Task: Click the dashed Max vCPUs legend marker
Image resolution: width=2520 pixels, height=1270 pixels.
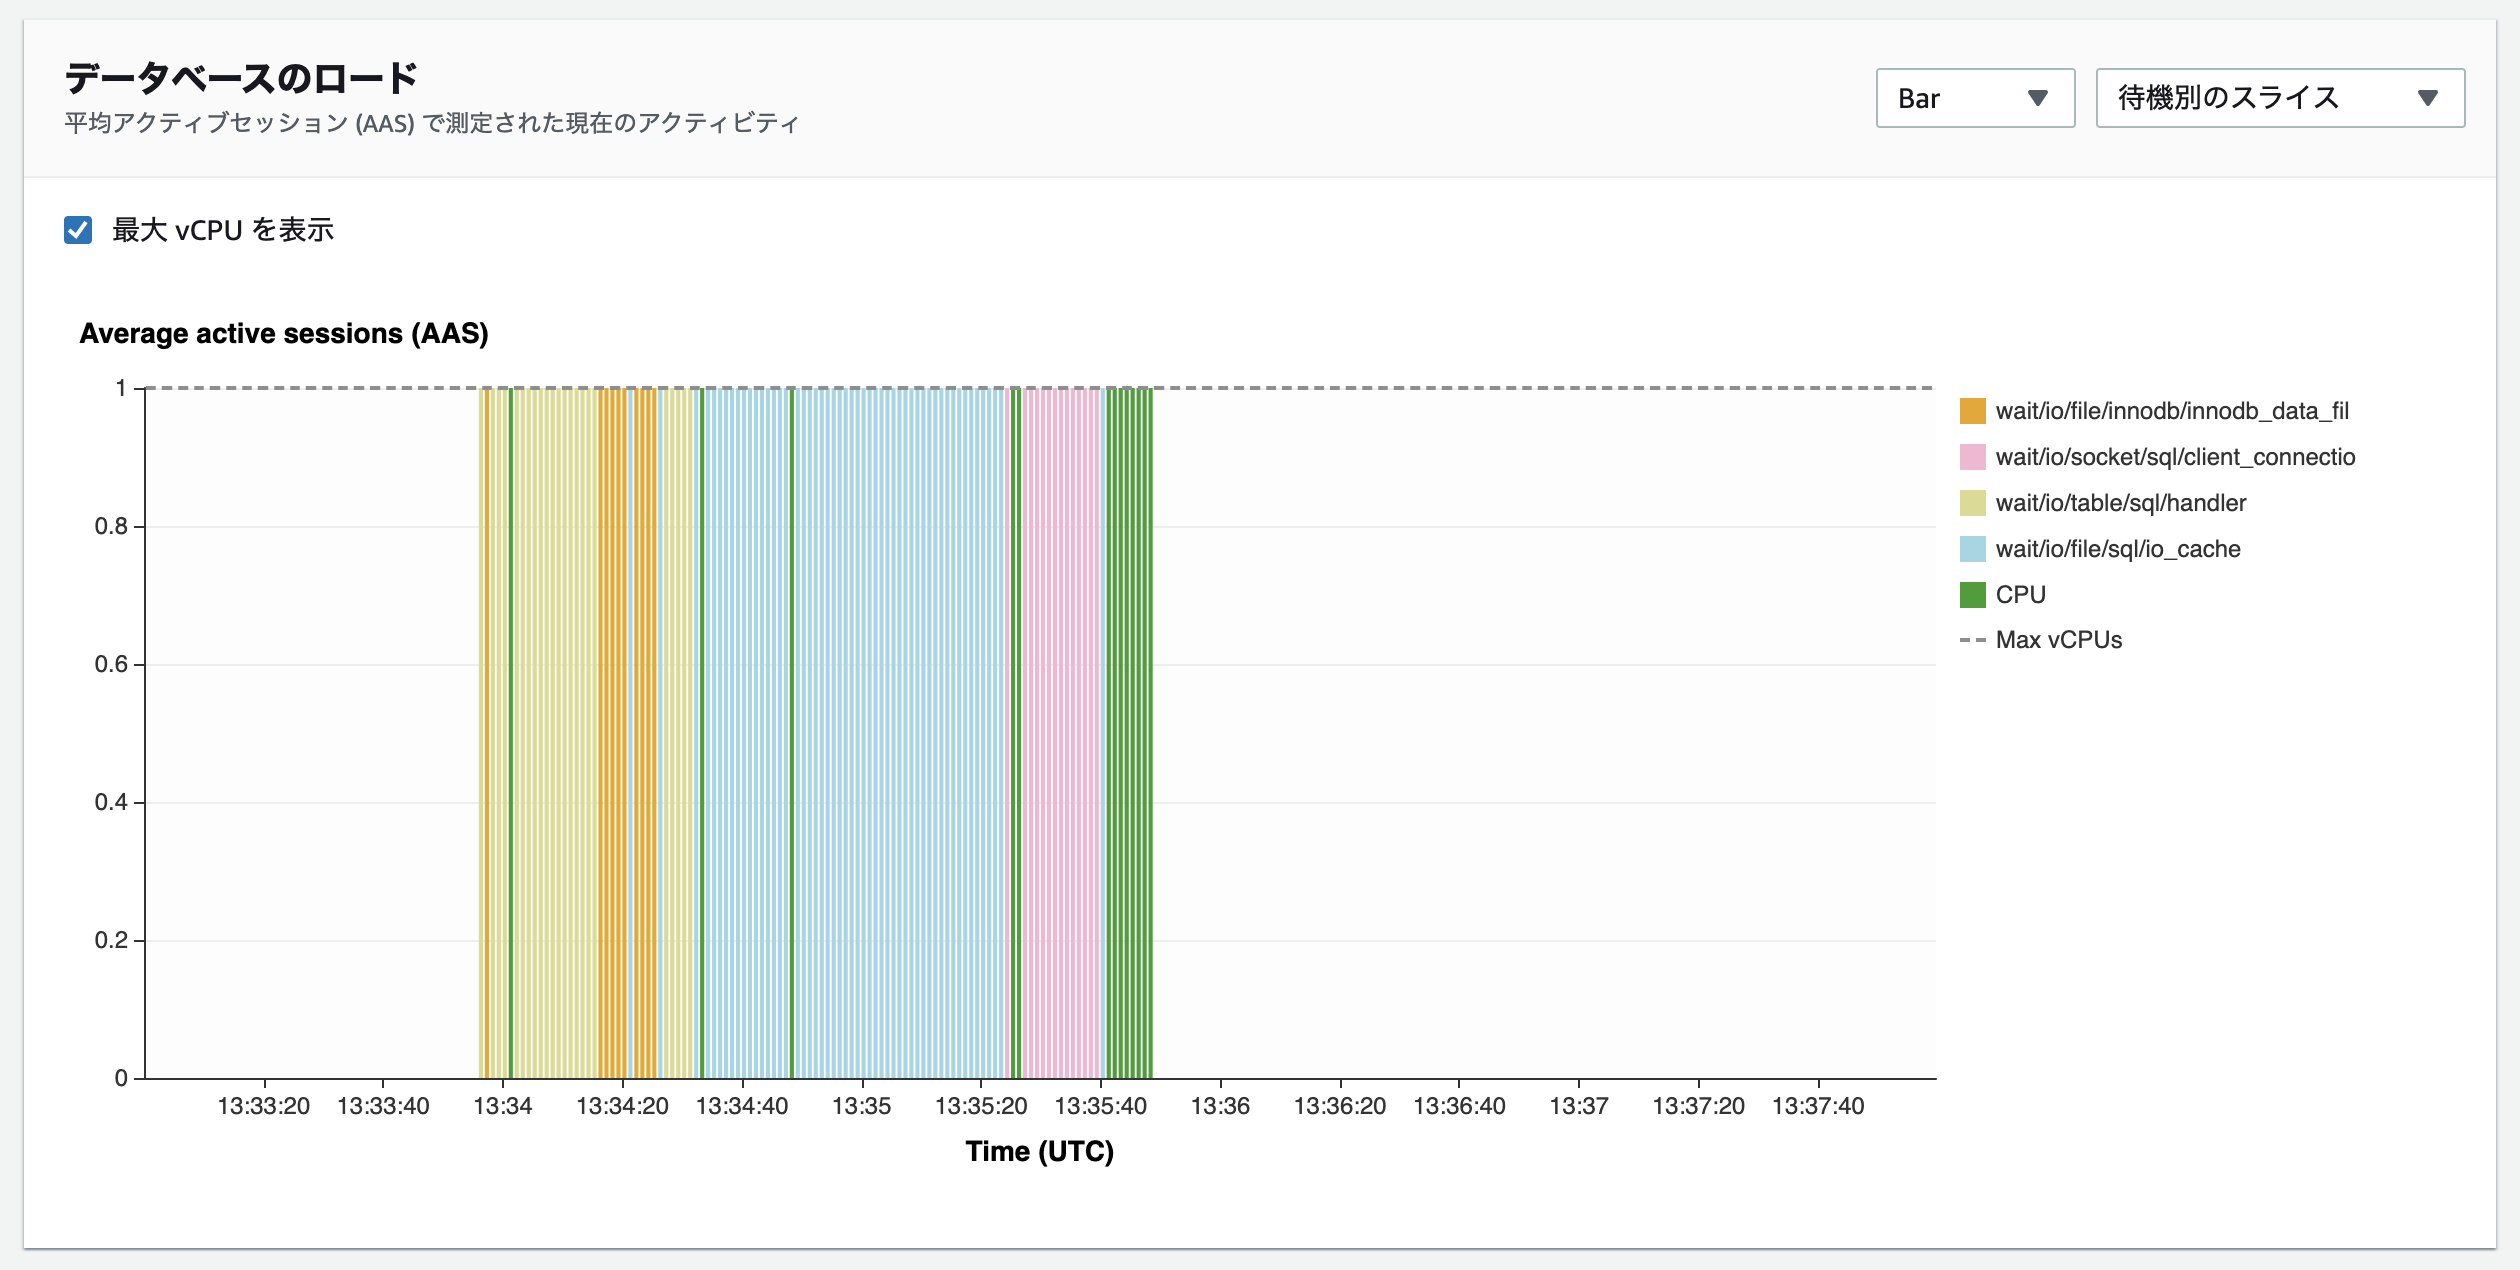Action: 1972,640
